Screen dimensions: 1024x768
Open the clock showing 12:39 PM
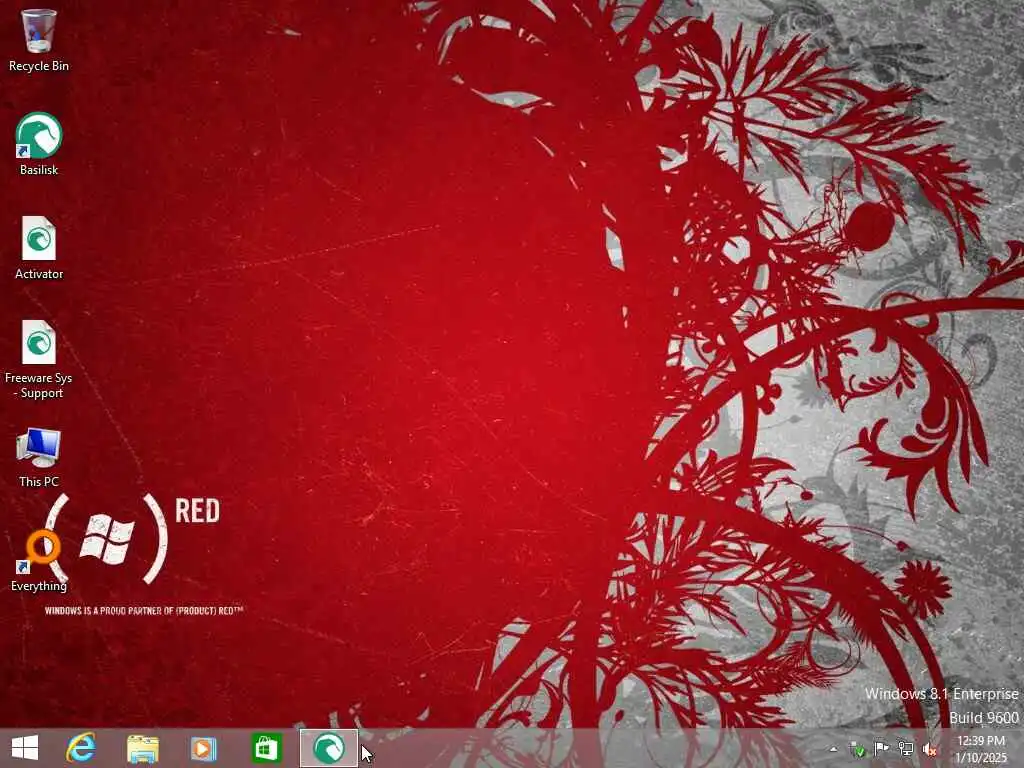[981, 749]
